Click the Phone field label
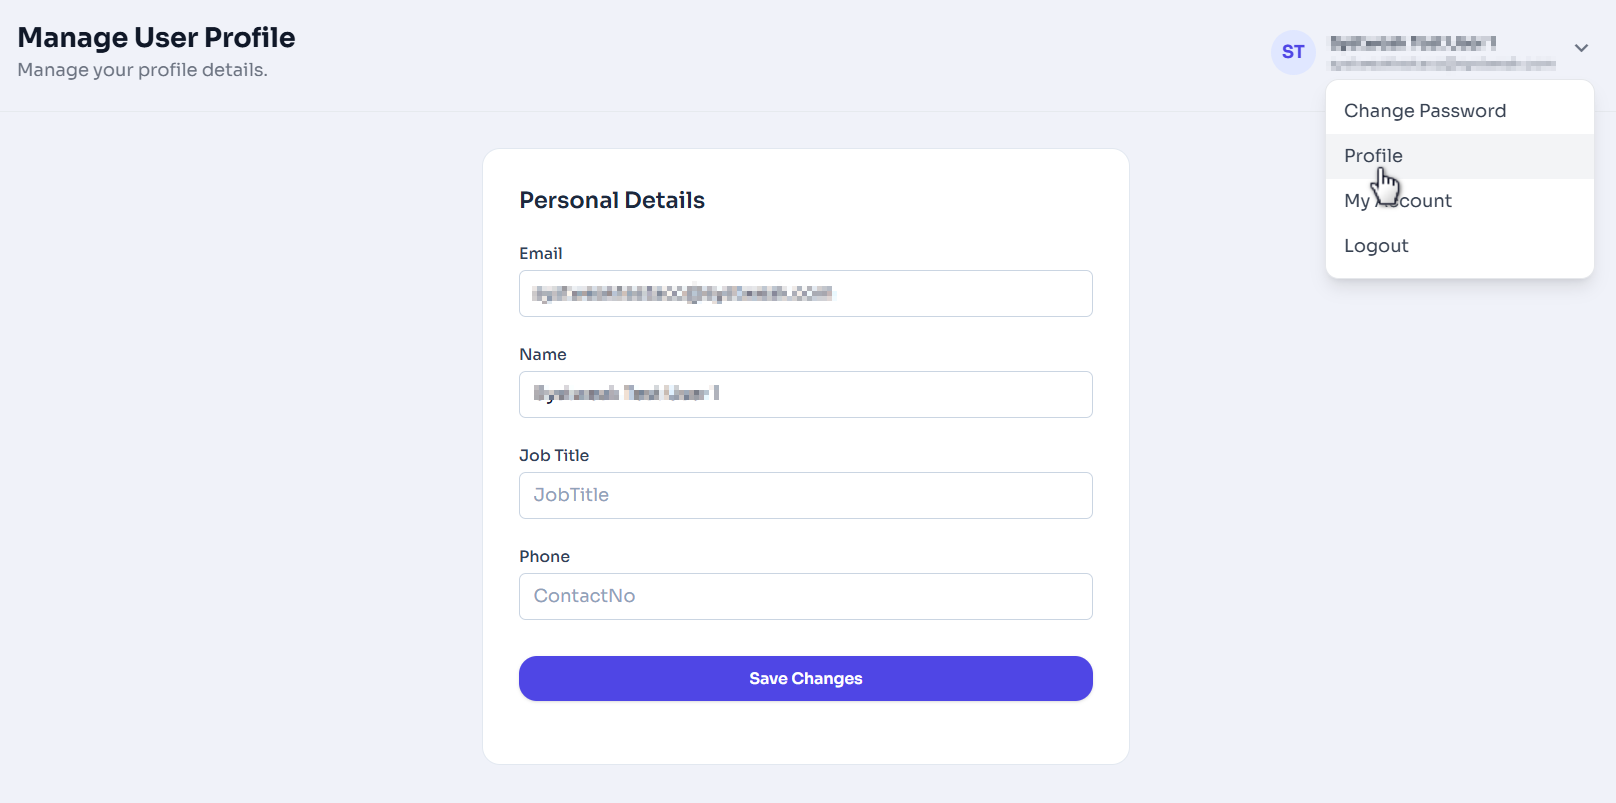Viewport: 1616px width, 803px height. [544, 556]
